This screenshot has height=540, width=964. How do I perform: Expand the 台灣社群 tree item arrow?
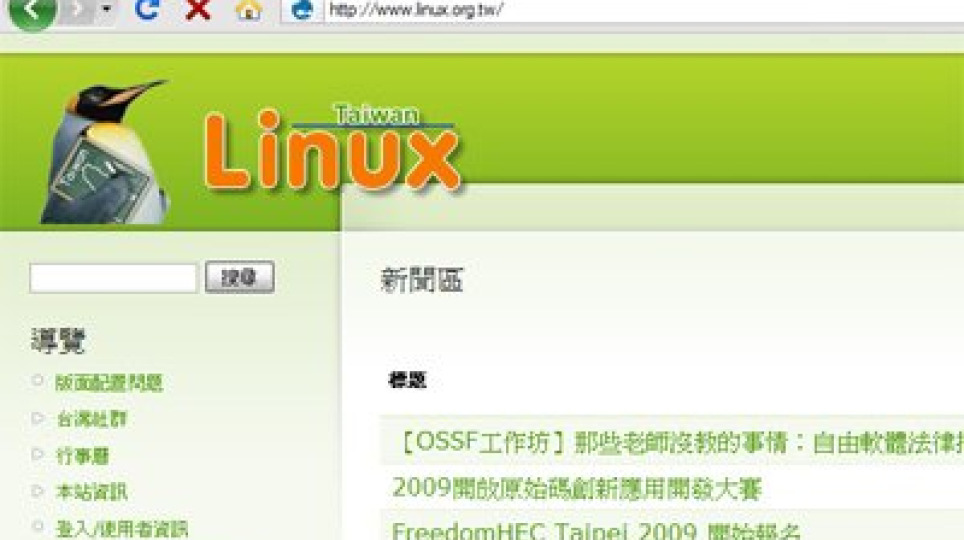[x=38, y=418]
